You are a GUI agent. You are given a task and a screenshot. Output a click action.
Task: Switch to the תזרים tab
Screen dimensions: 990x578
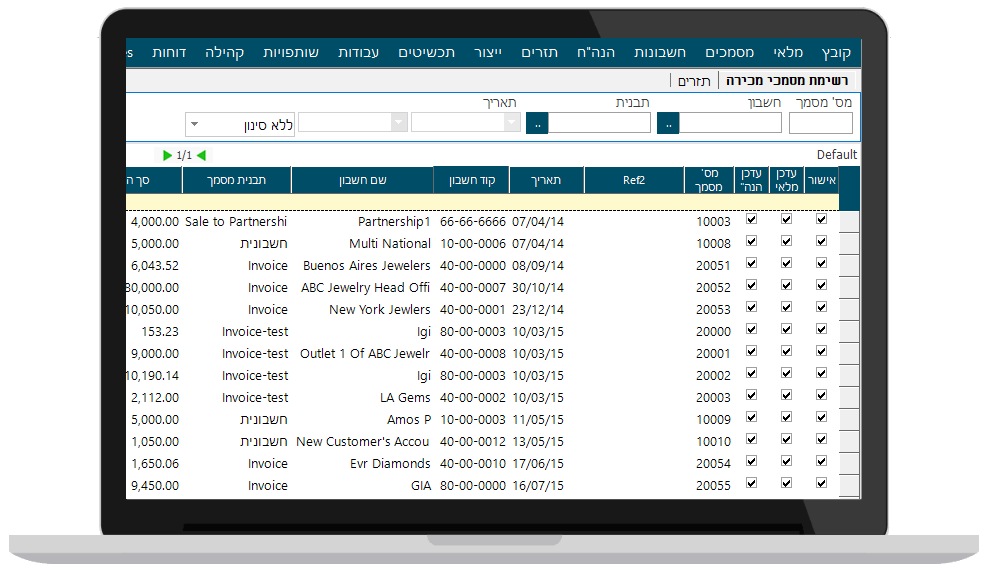694,81
